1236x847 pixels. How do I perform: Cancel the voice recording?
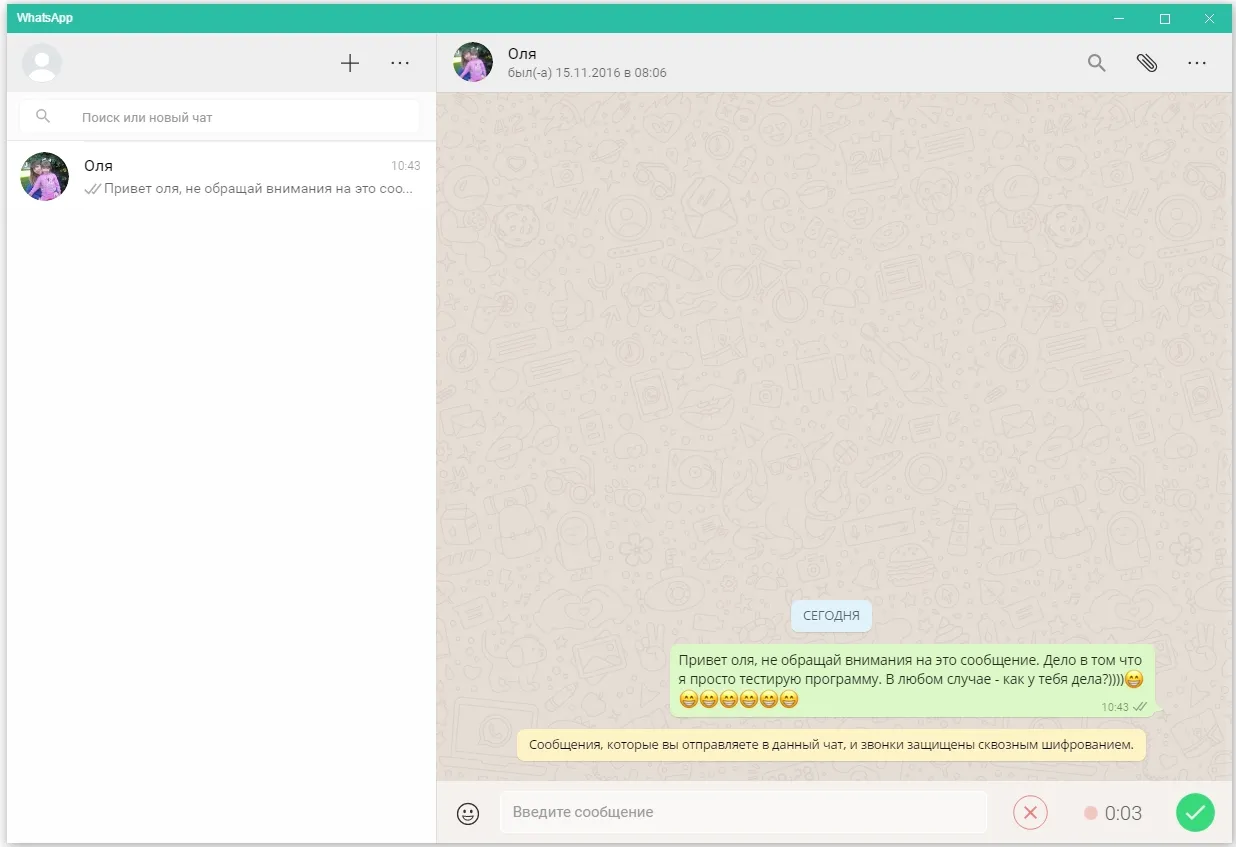point(1030,812)
